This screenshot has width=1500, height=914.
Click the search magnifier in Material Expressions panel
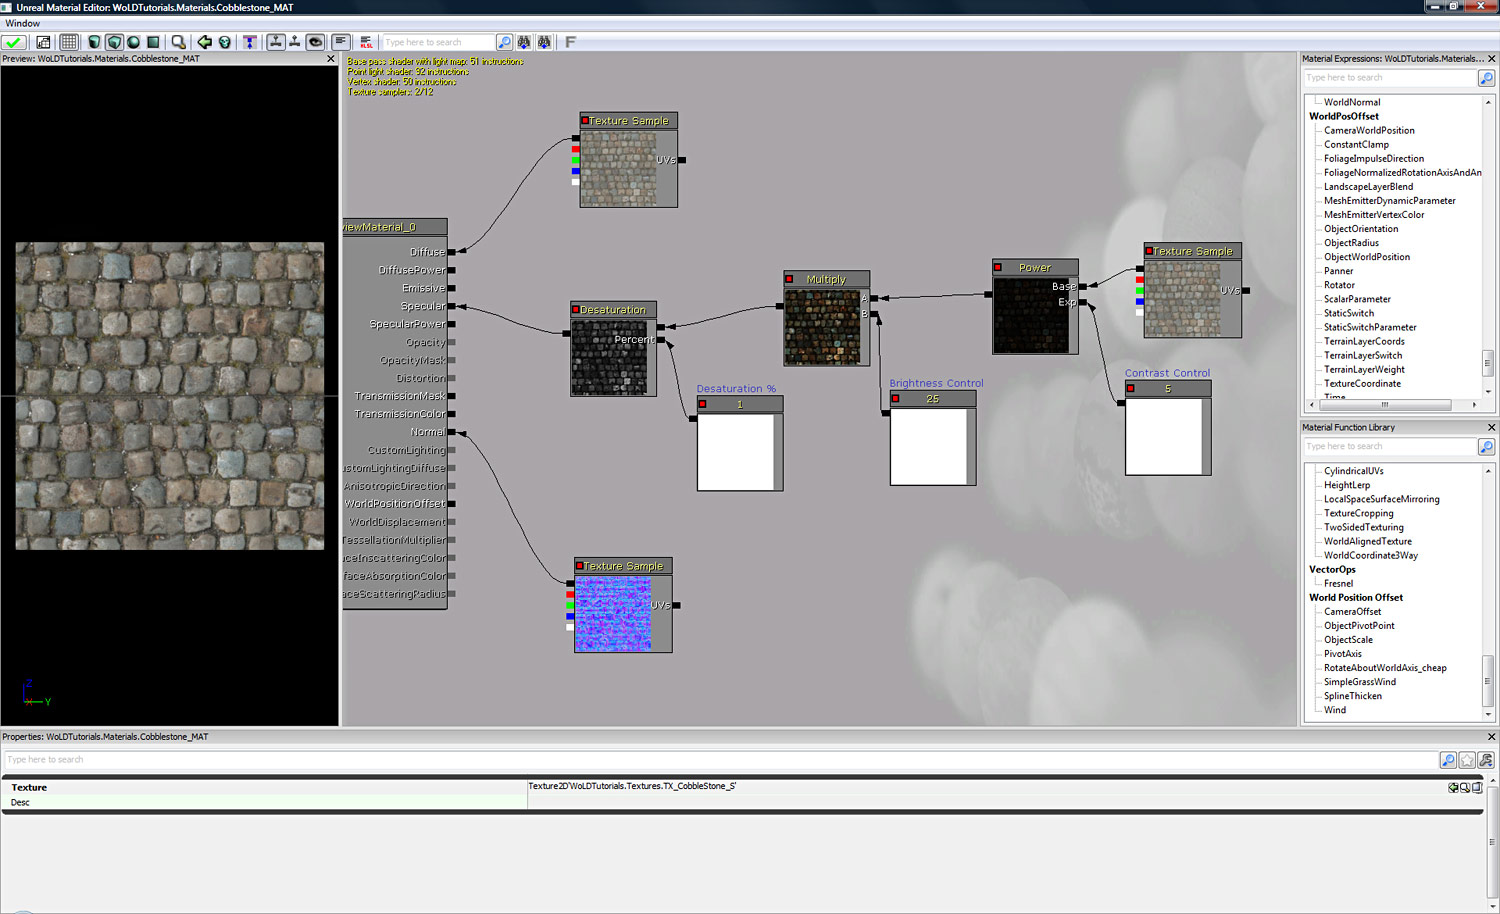(x=1487, y=78)
